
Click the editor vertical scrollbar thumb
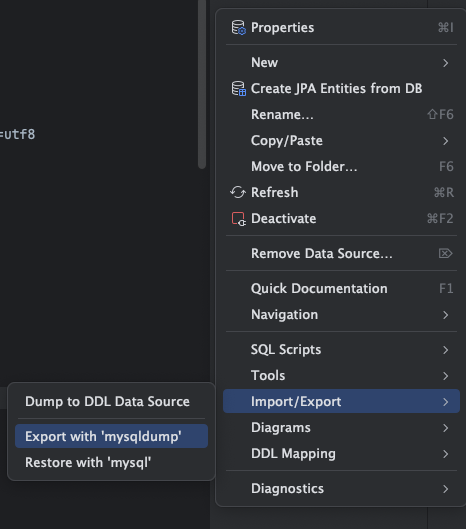202,84
